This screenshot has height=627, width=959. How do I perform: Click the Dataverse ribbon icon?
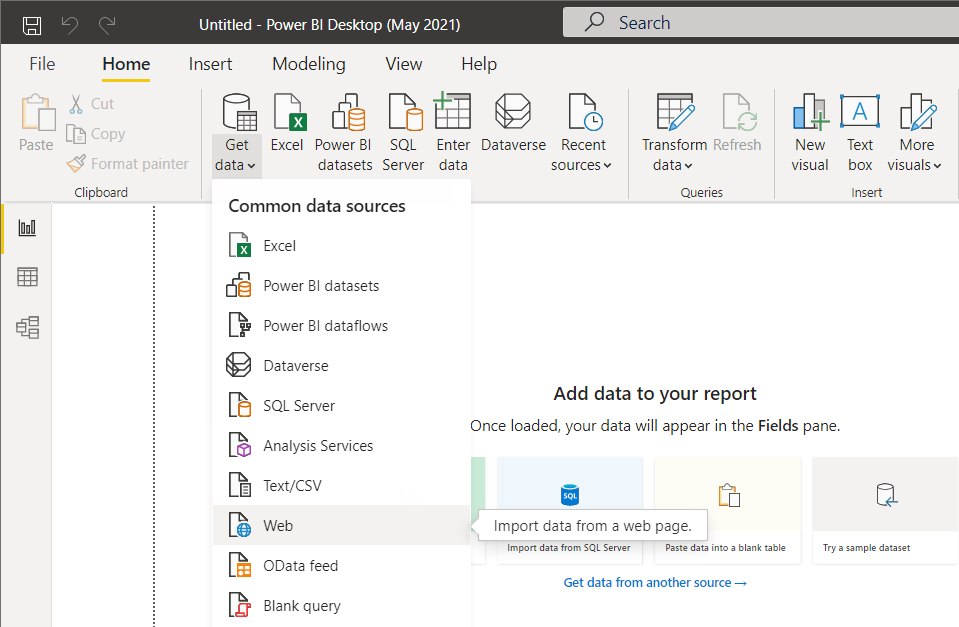513,111
